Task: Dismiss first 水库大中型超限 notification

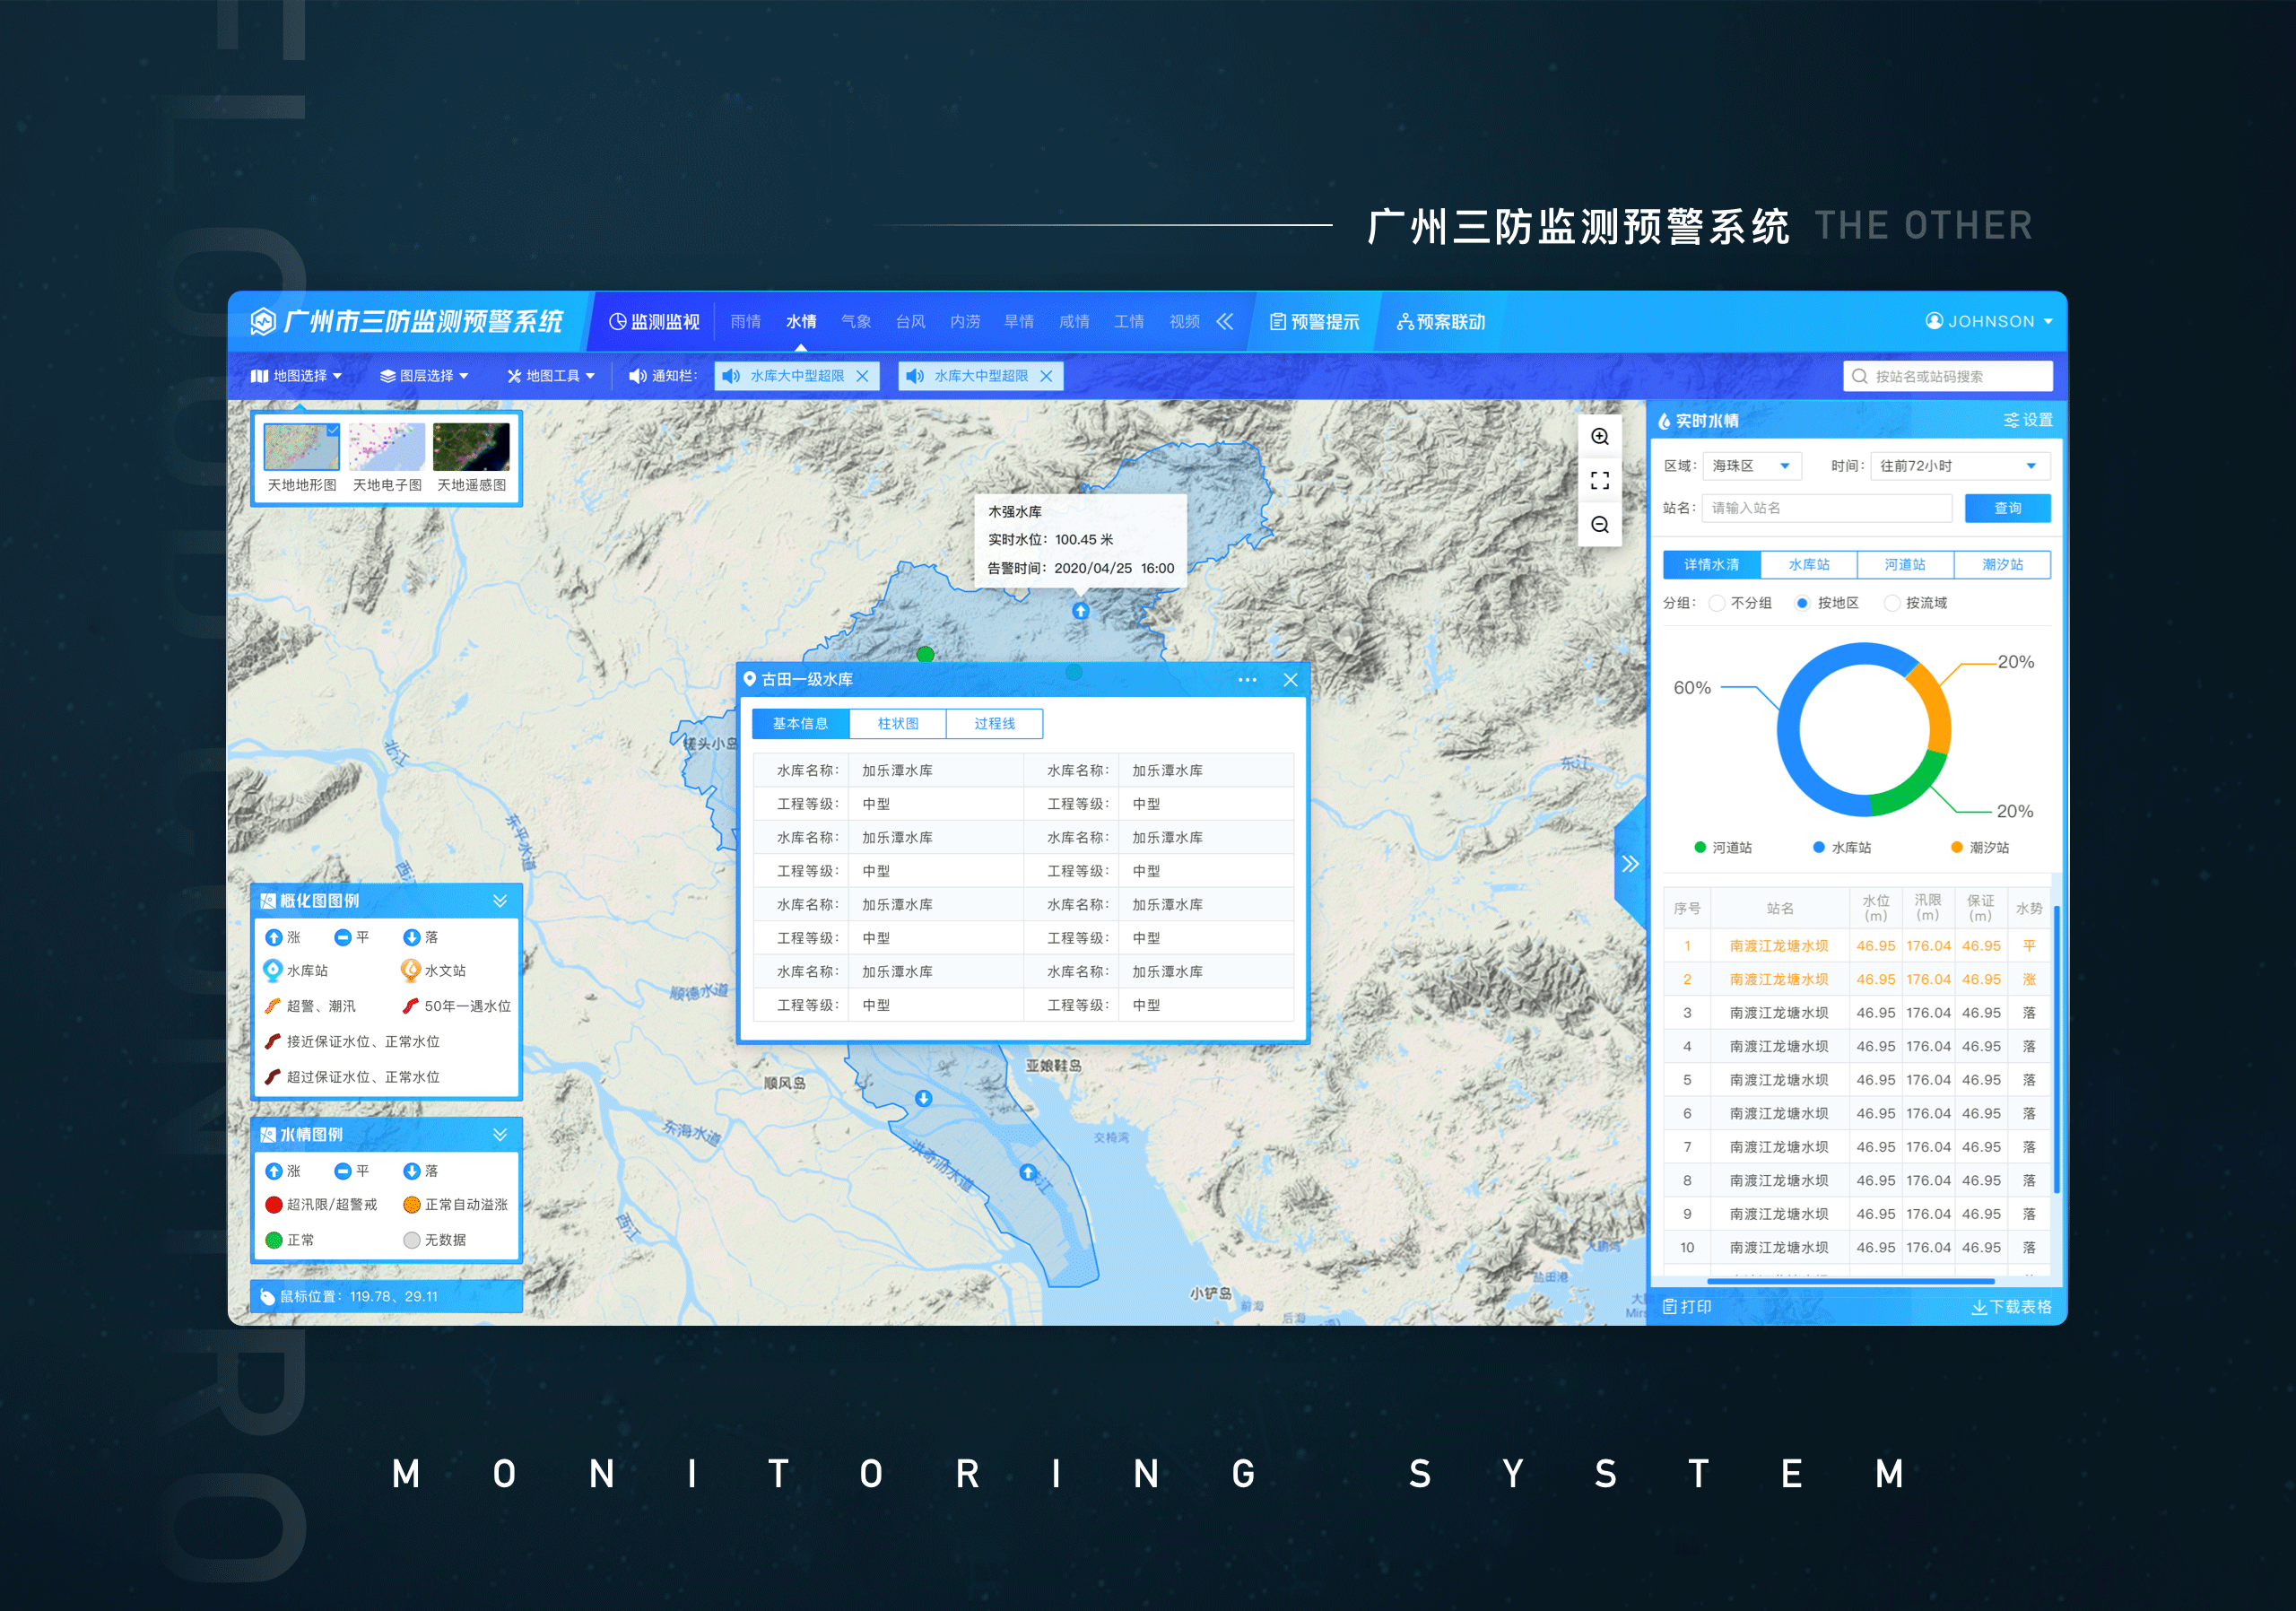Action: point(862,376)
